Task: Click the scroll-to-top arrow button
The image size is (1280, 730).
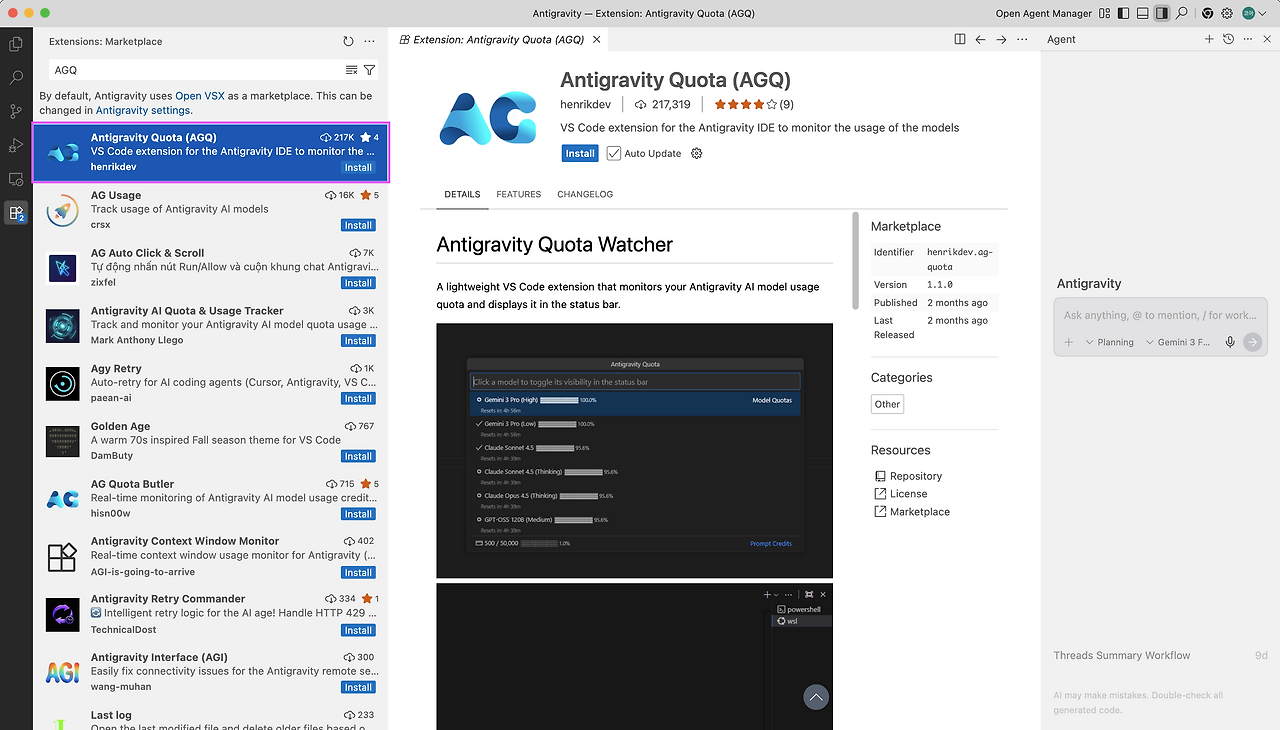Action: tap(816, 697)
